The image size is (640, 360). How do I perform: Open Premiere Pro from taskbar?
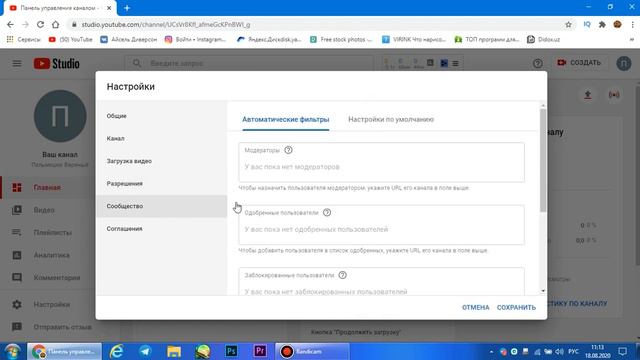point(260,351)
